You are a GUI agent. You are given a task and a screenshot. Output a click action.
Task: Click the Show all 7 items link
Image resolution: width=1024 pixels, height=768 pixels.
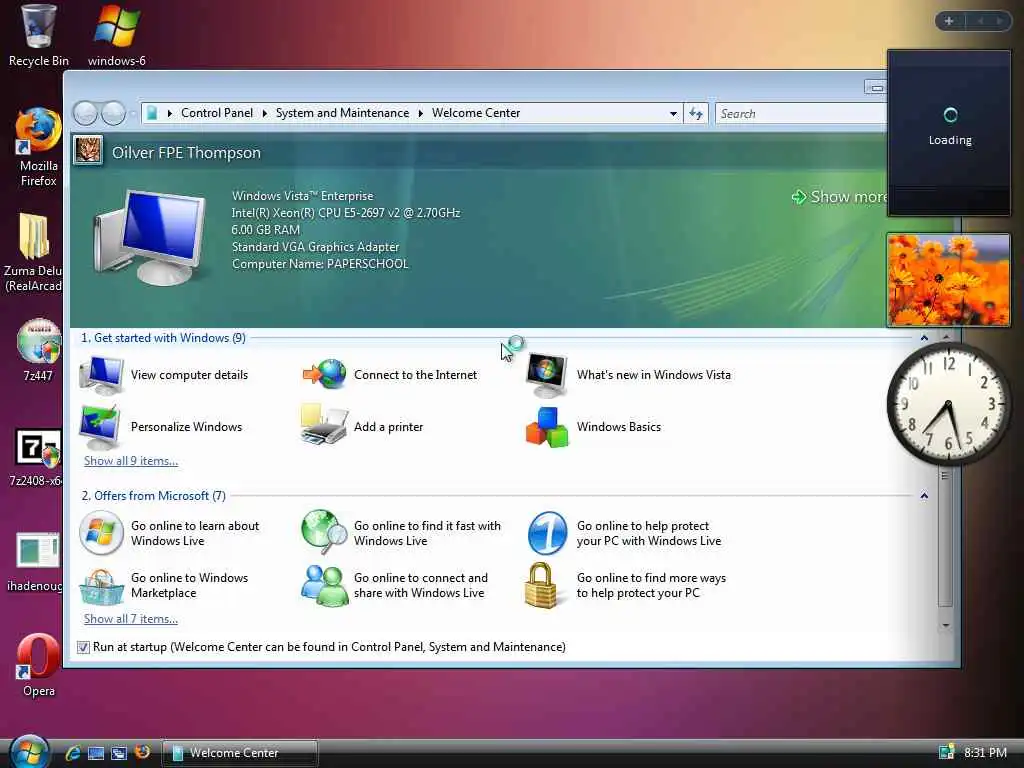[131, 619]
